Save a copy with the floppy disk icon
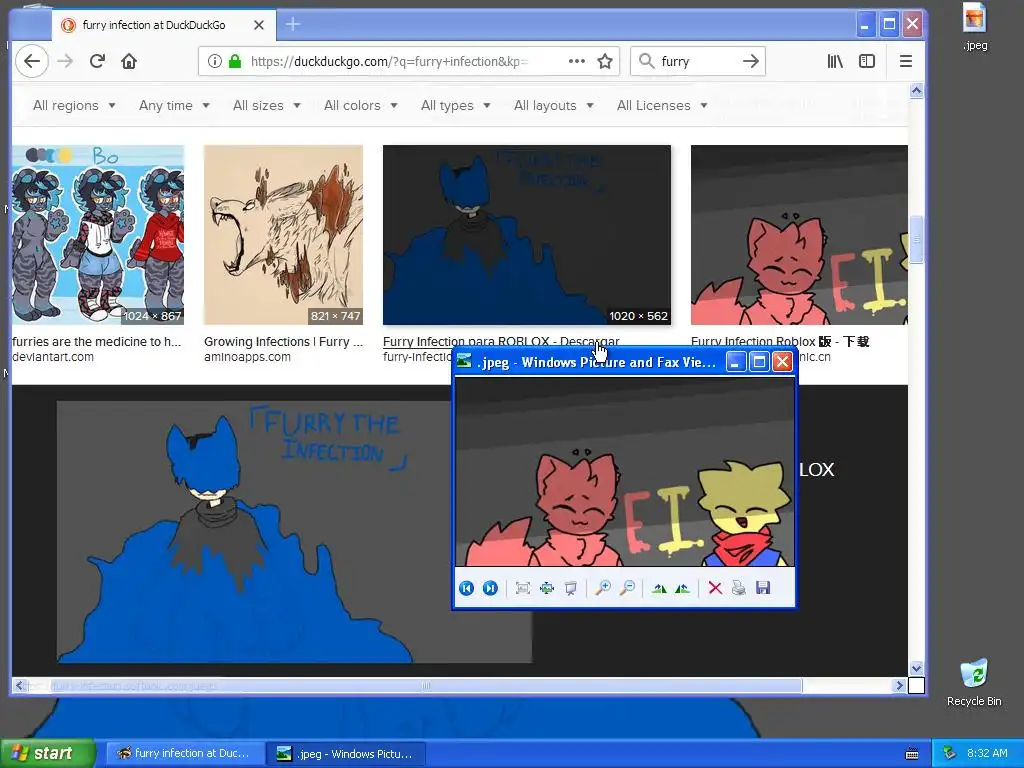 point(763,588)
